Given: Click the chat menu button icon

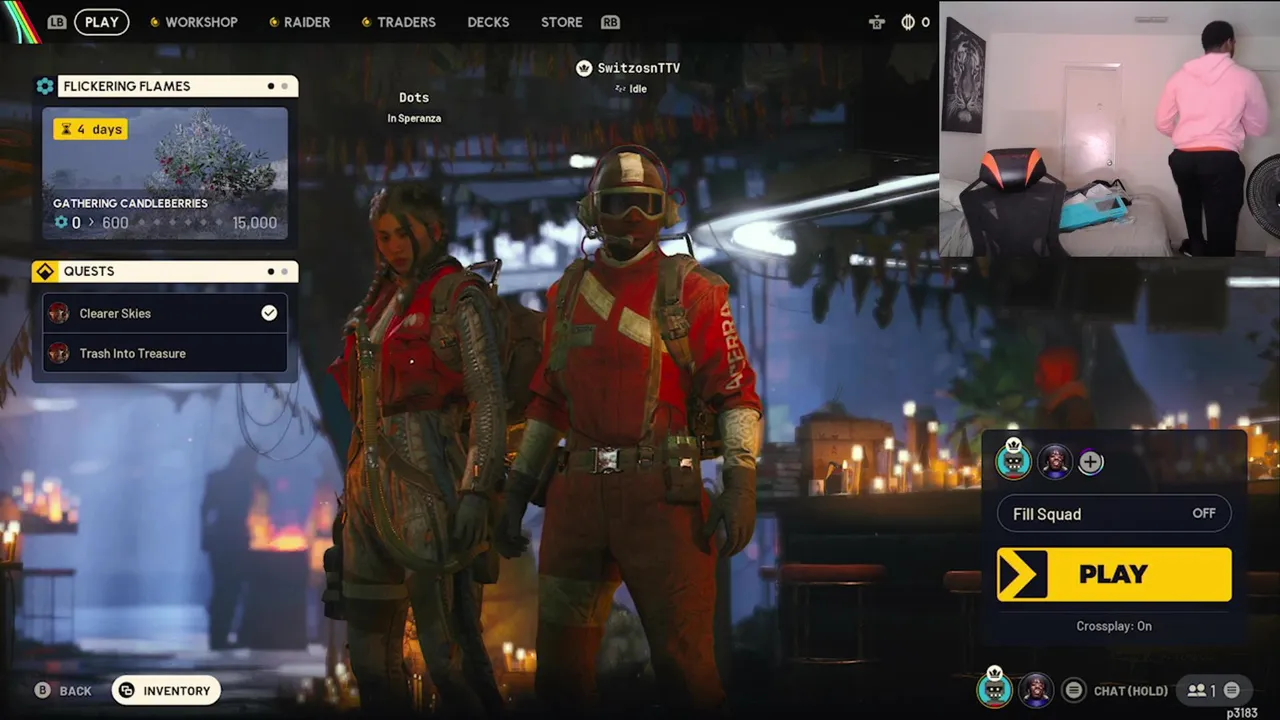Looking at the screenshot, I should click(x=1073, y=690).
